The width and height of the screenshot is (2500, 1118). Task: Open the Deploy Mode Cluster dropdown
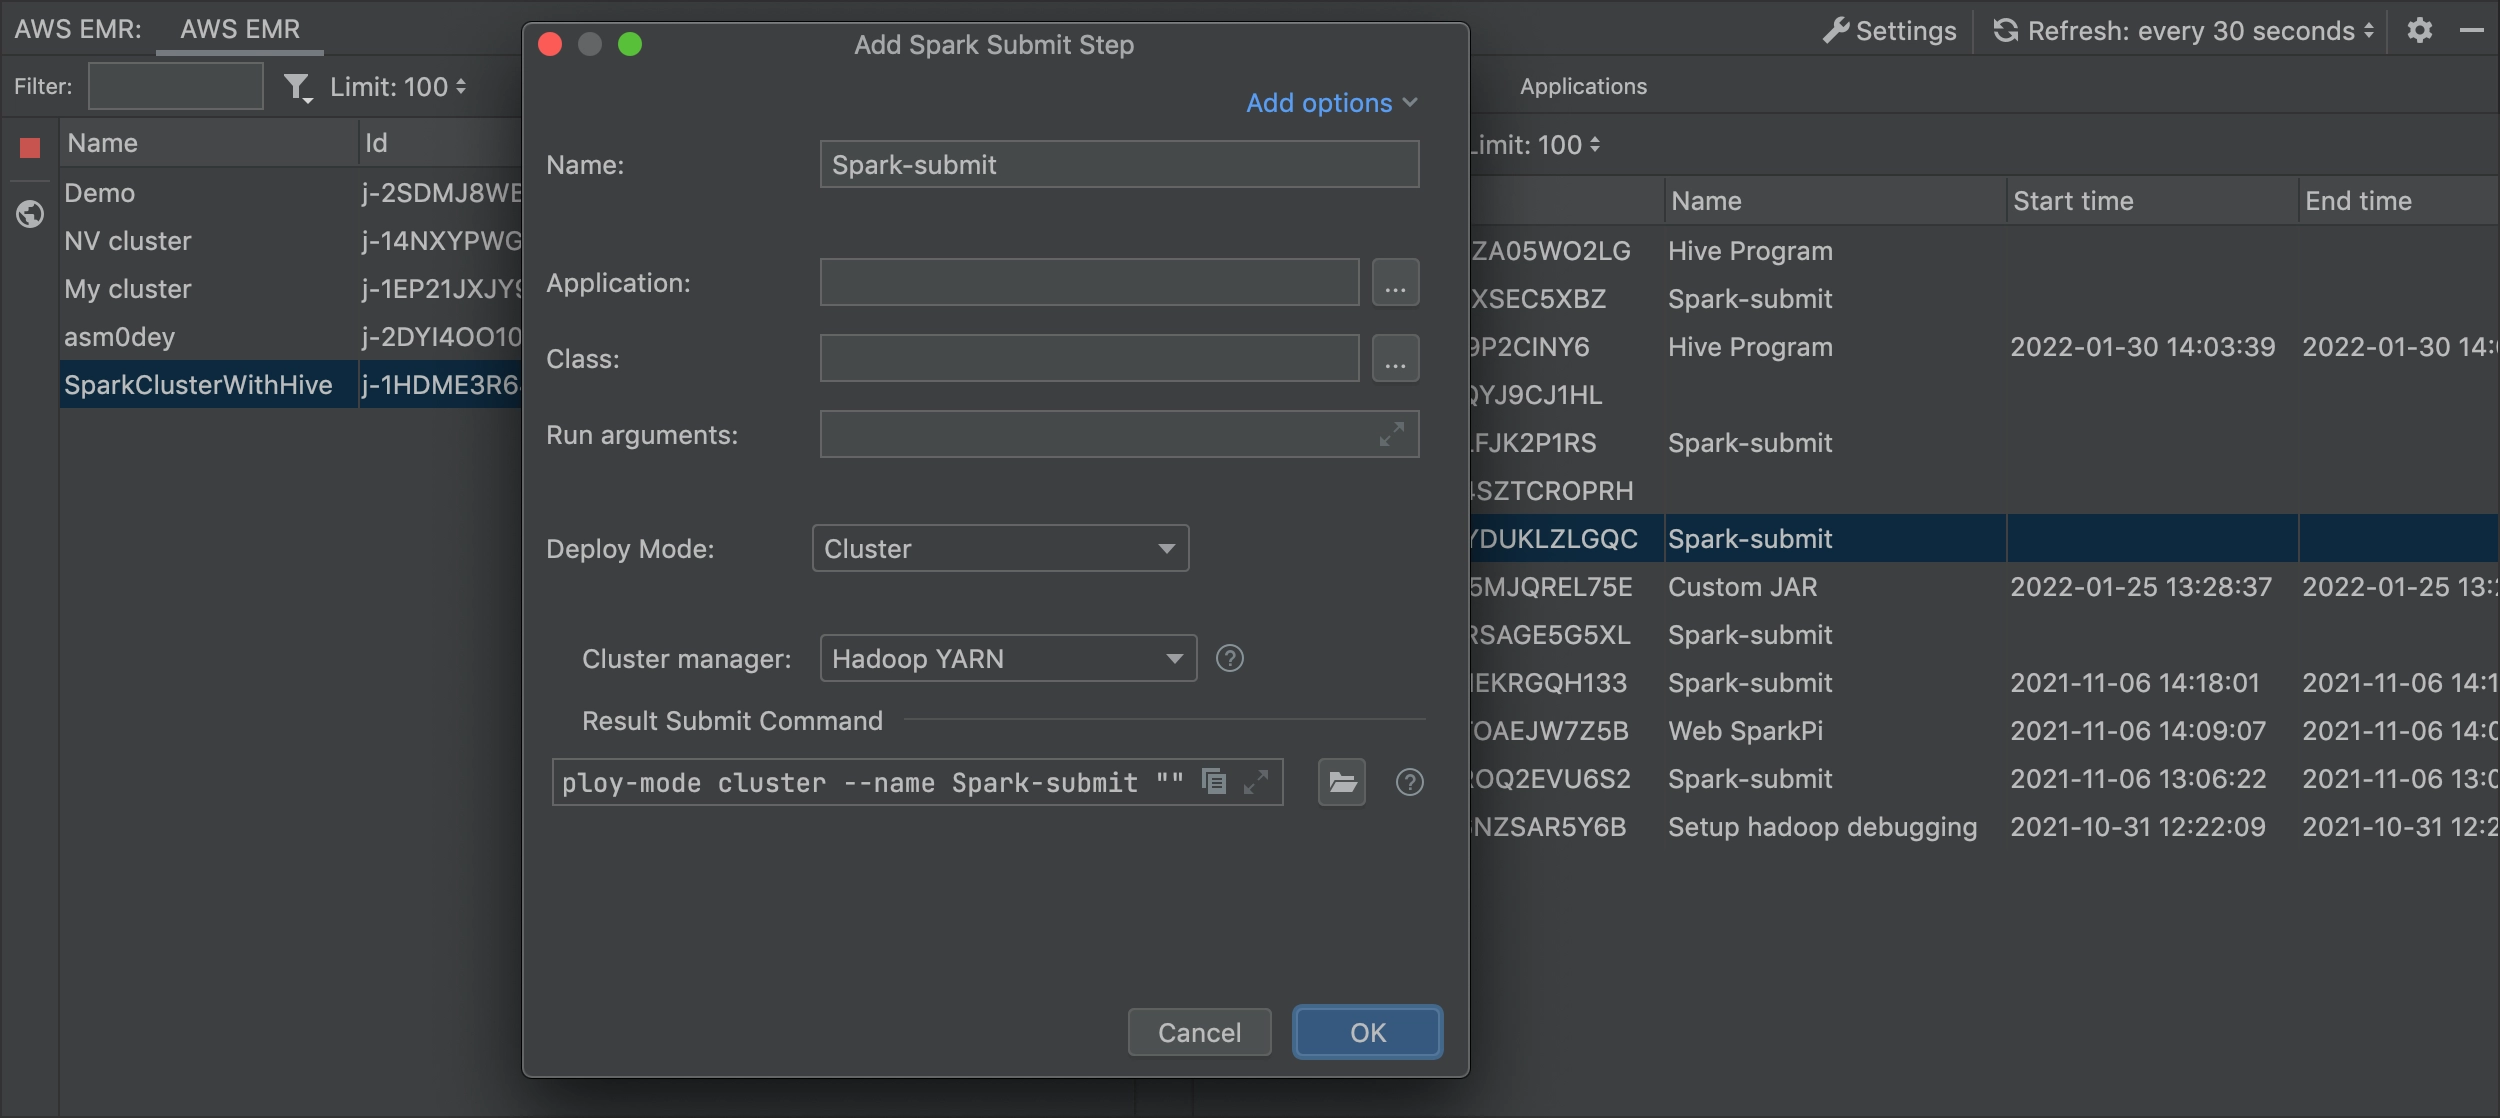tap(1000, 548)
